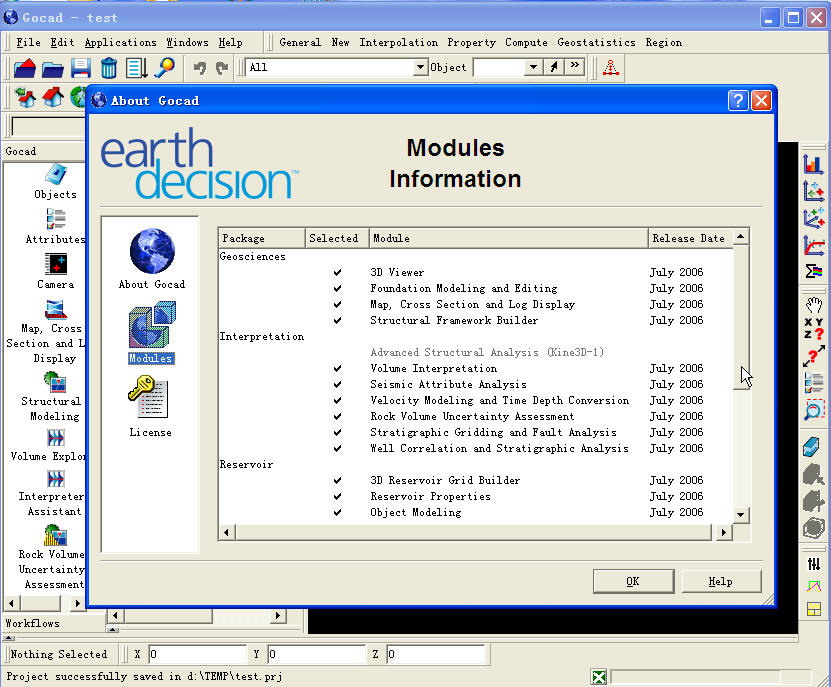This screenshot has height=687, width=831.
Task: Open a project with the folder icon
Action: (53, 68)
